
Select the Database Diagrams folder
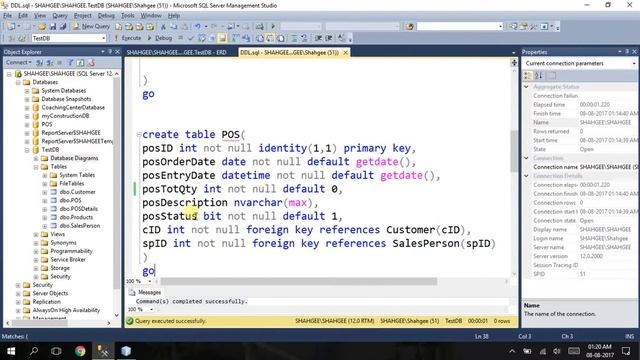[74, 158]
